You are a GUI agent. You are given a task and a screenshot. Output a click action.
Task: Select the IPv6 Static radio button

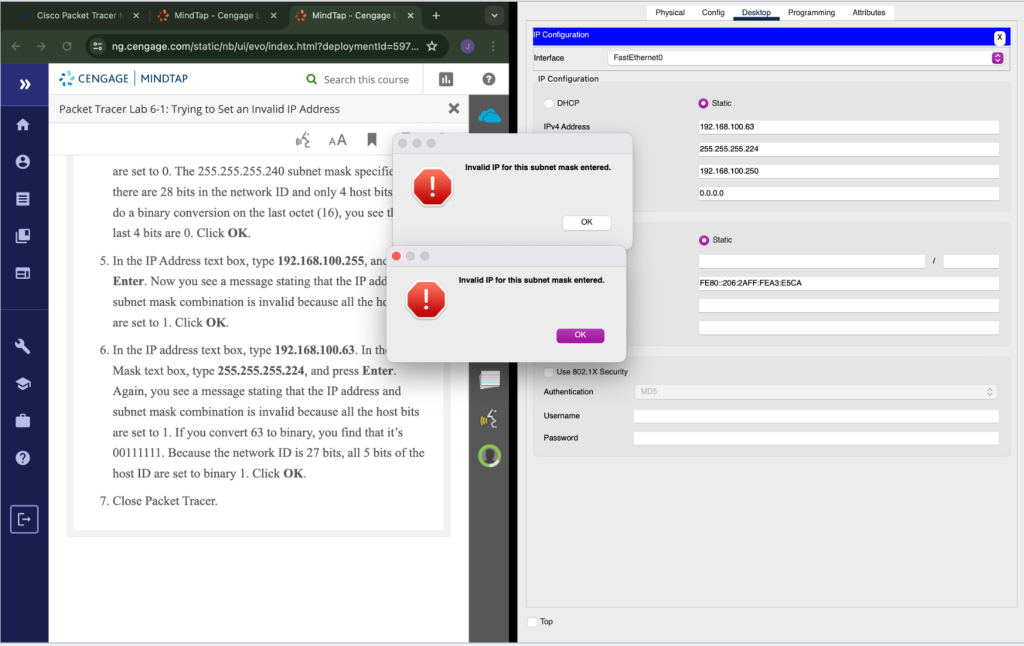click(704, 240)
